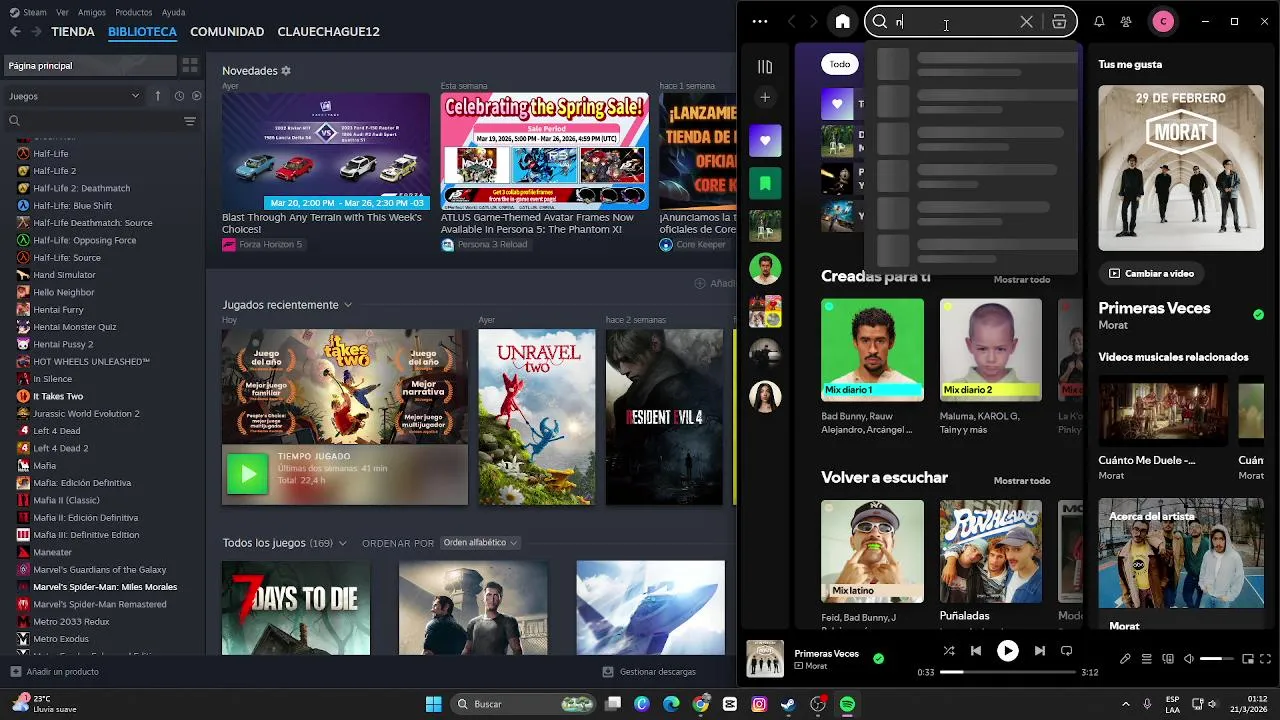Image resolution: width=1280 pixels, height=720 pixels.
Task: Open the Spotify Browse icon
Action: point(1059,21)
